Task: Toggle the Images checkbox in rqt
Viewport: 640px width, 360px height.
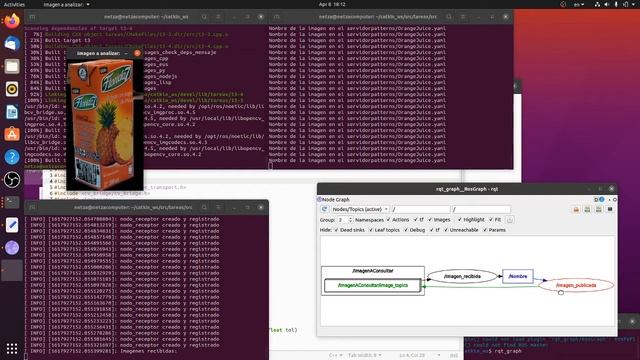Action: [439, 220]
